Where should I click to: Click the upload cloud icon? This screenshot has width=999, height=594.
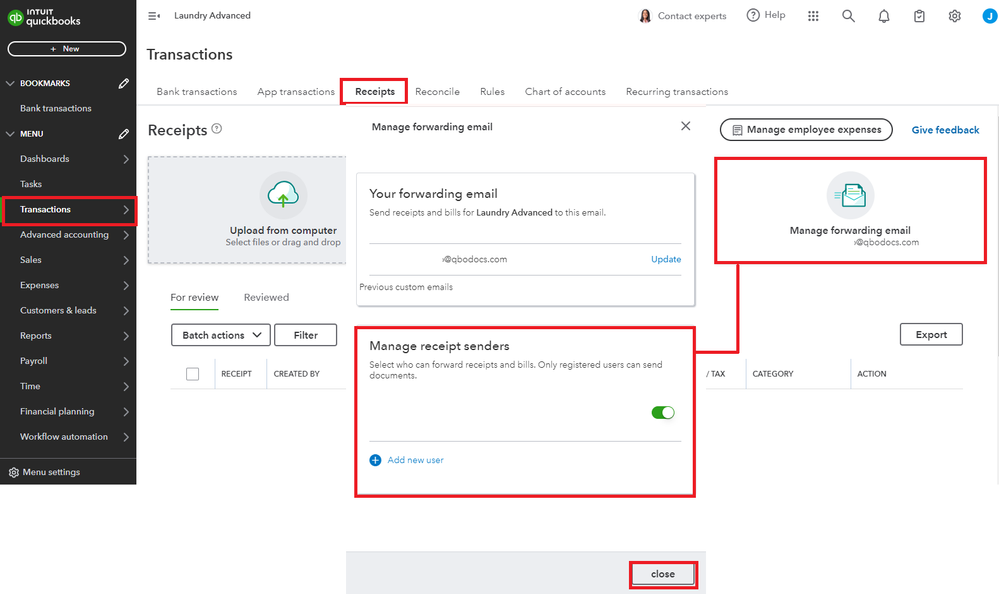tap(283, 196)
